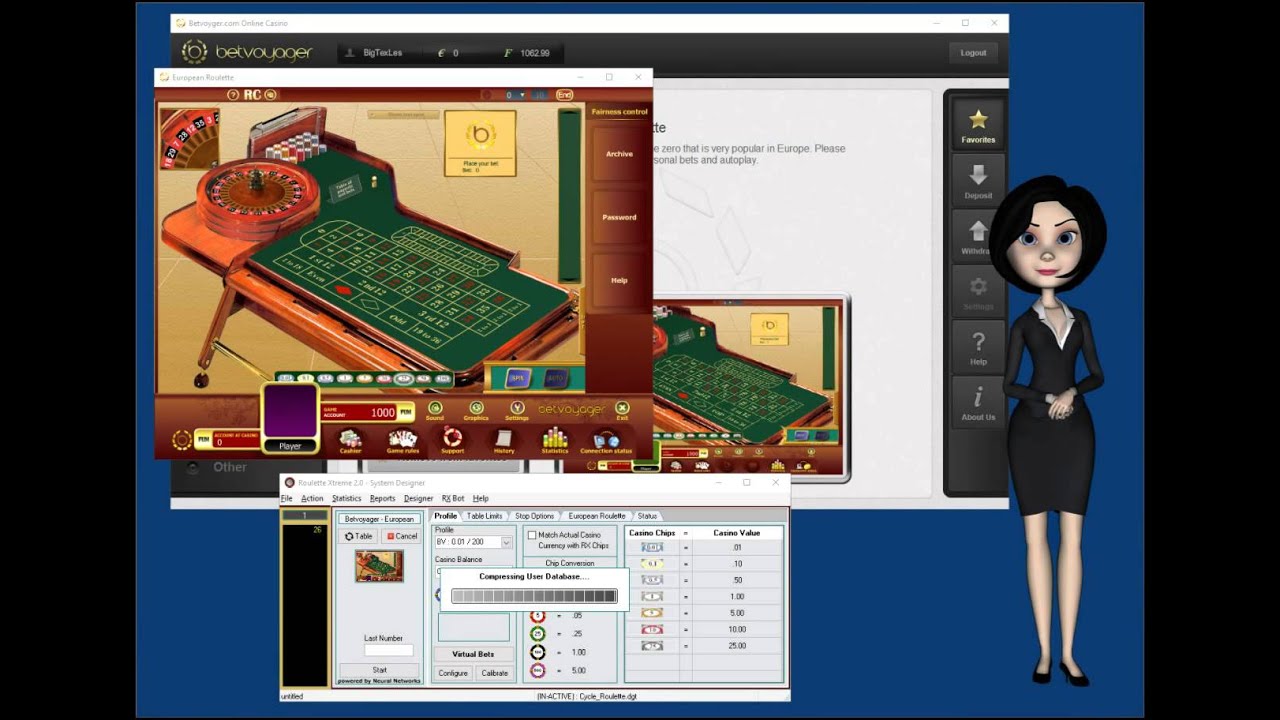Select the red 10.00 casino chip icon
This screenshot has height=720, width=1280.
click(652, 629)
